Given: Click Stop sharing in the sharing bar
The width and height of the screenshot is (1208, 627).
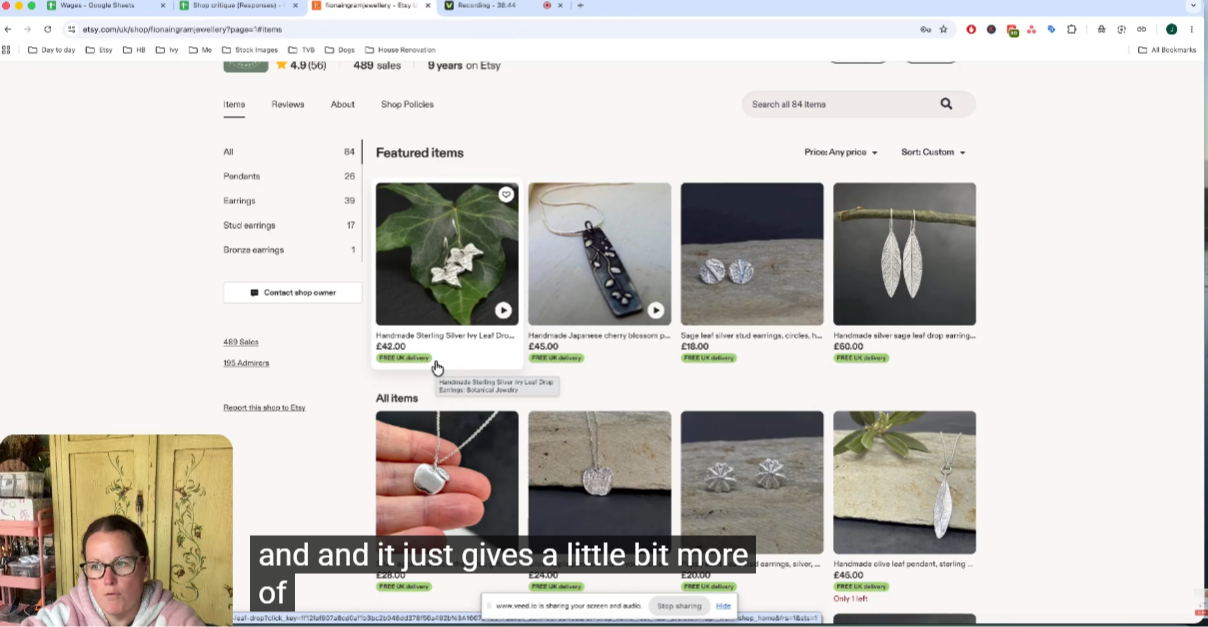Looking at the screenshot, I should tap(679, 606).
